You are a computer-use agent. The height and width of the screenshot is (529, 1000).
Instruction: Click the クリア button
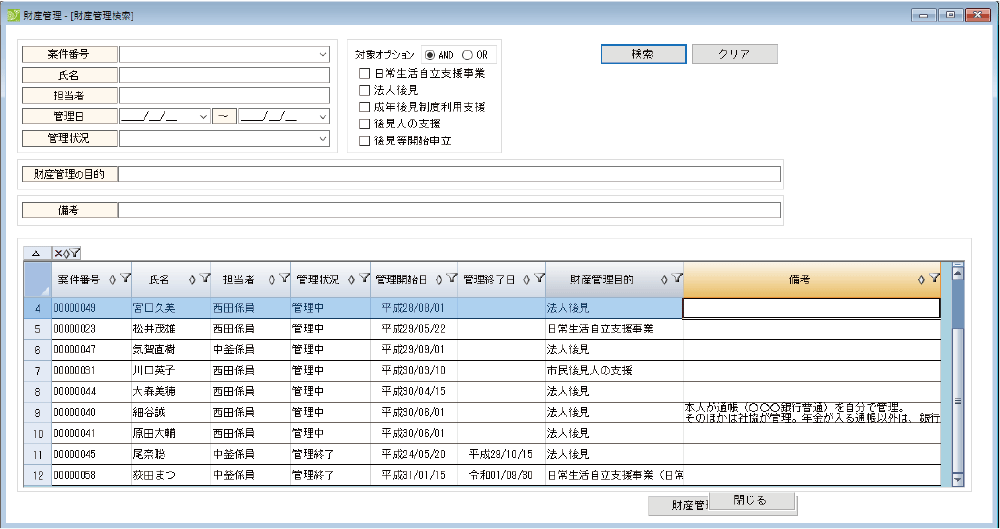pos(734,54)
